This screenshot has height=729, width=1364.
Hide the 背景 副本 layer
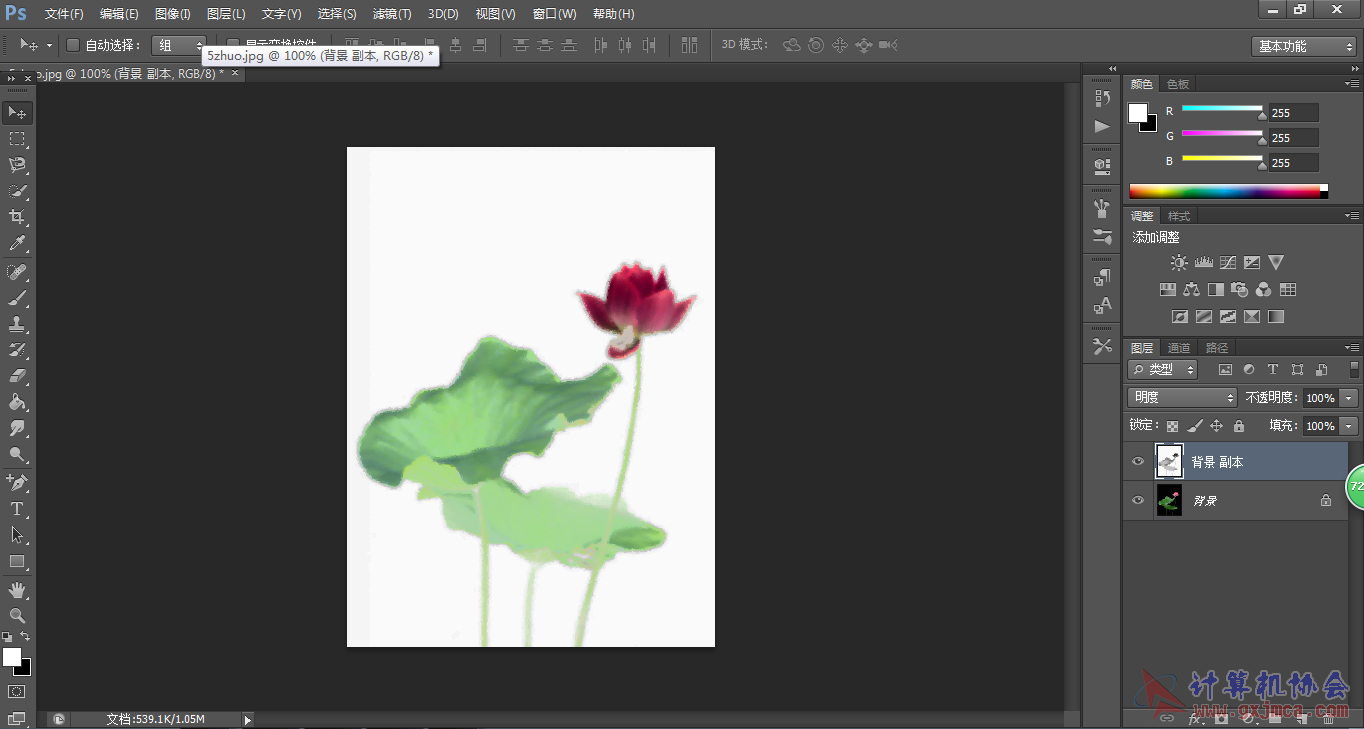coord(1137,462)
